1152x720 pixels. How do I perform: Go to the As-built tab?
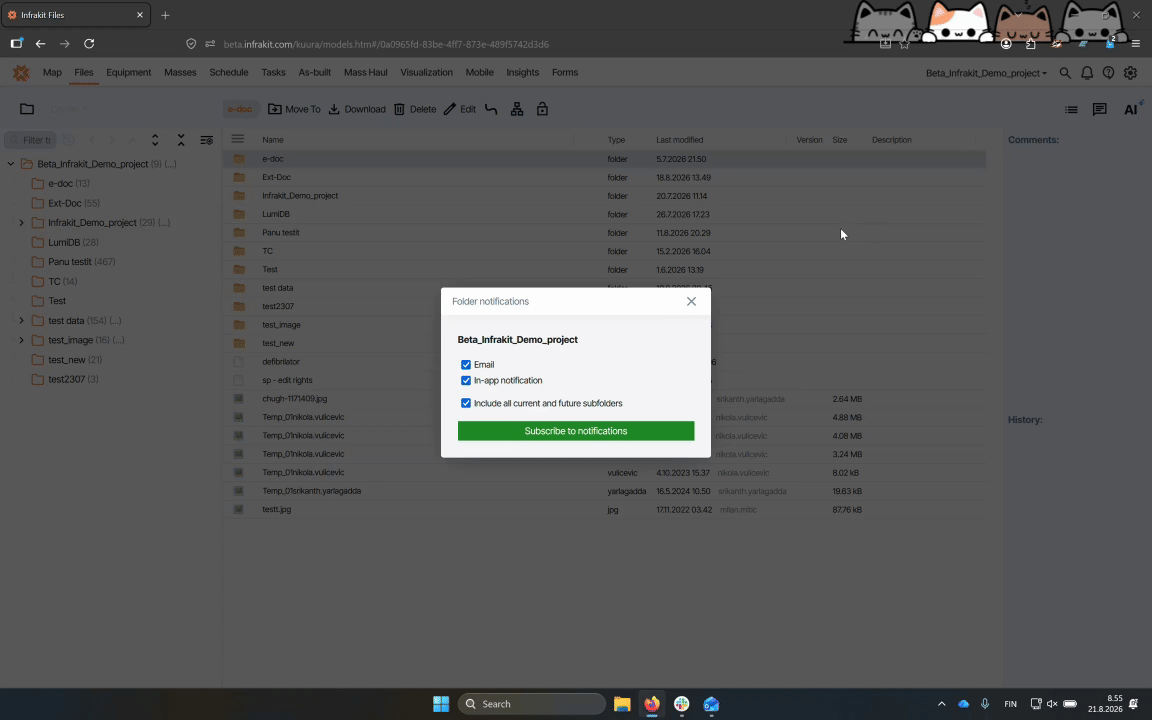[314, 73]
